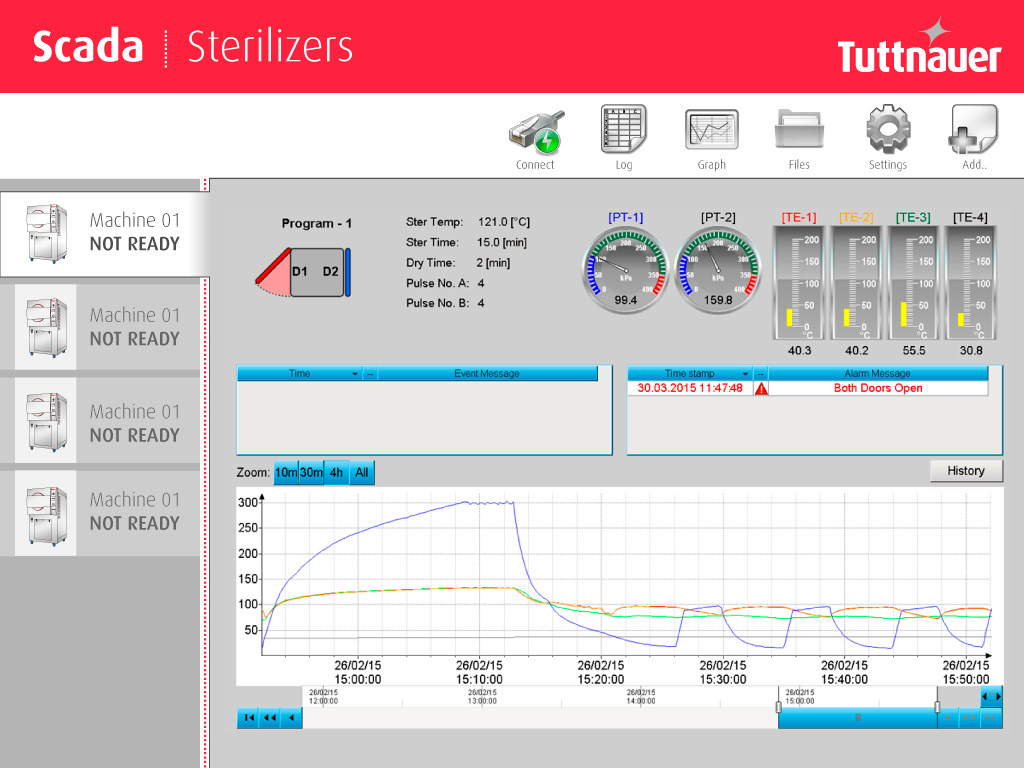The height and width of the screenshot is (768, 1024).
Task: Open the Files folder icon
Action: [799, 129]
